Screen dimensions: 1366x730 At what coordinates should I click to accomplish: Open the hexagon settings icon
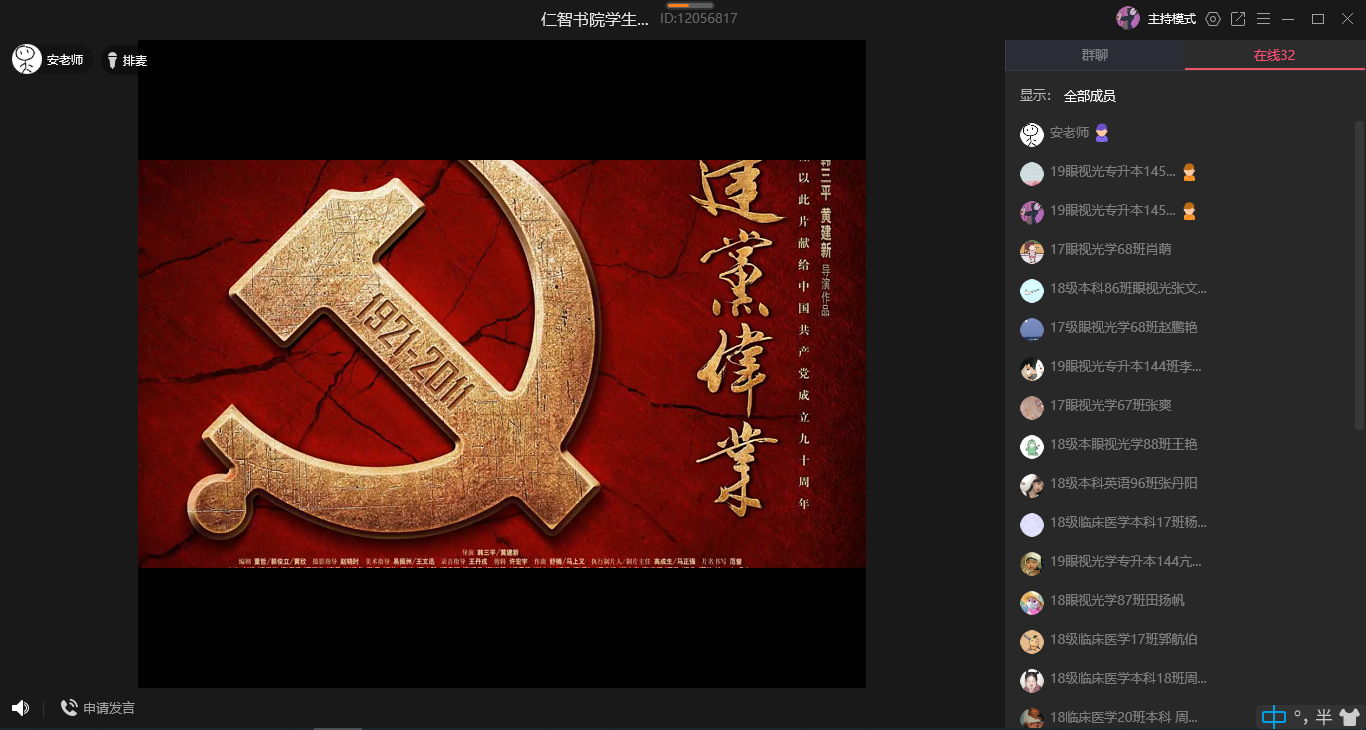tap(1213, 19)
